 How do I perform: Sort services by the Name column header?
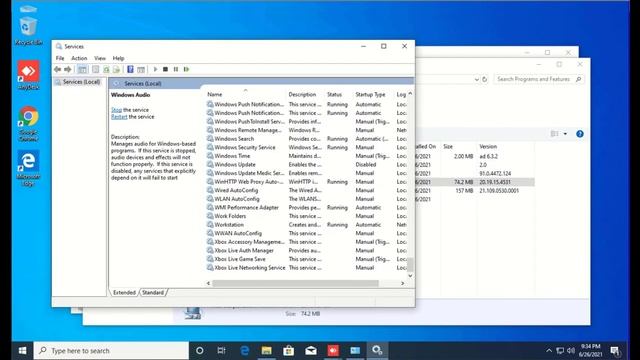pos(245,94)
